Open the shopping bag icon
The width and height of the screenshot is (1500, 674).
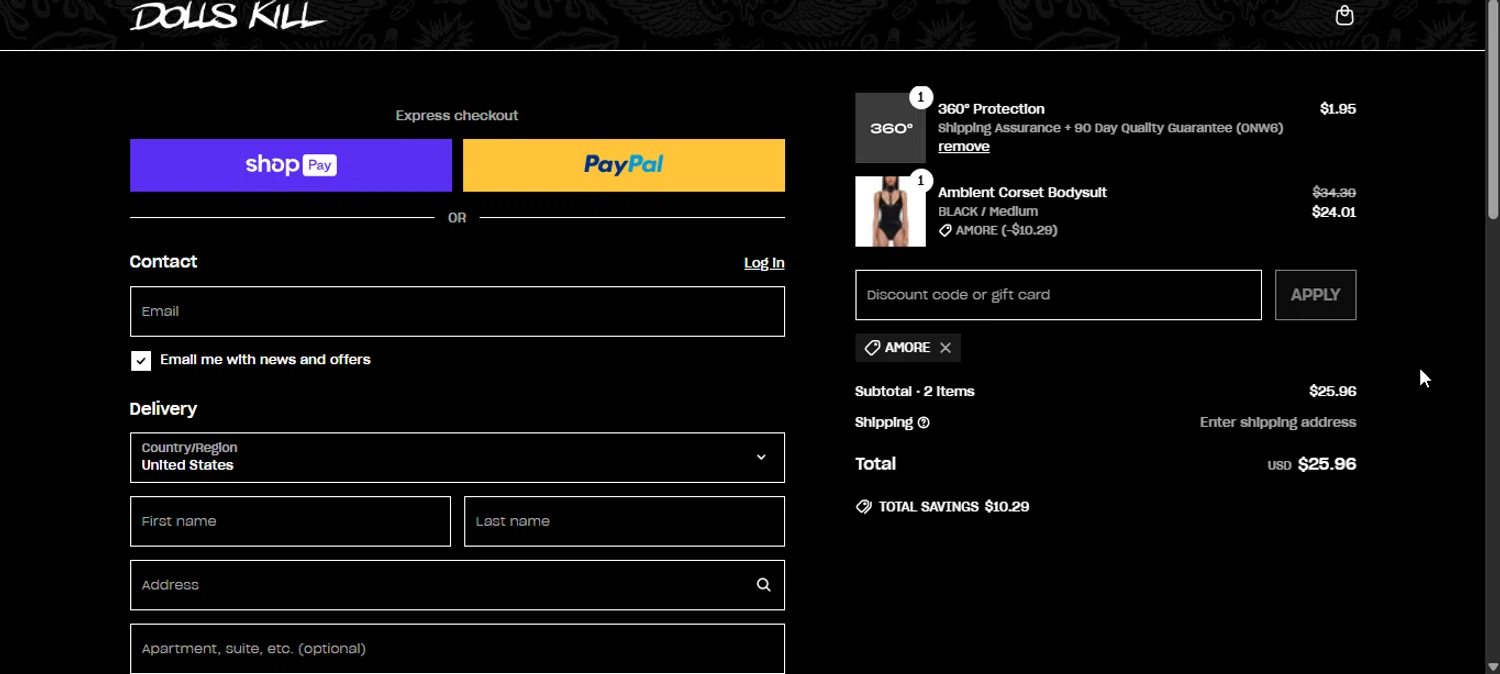click(1344, 15)
